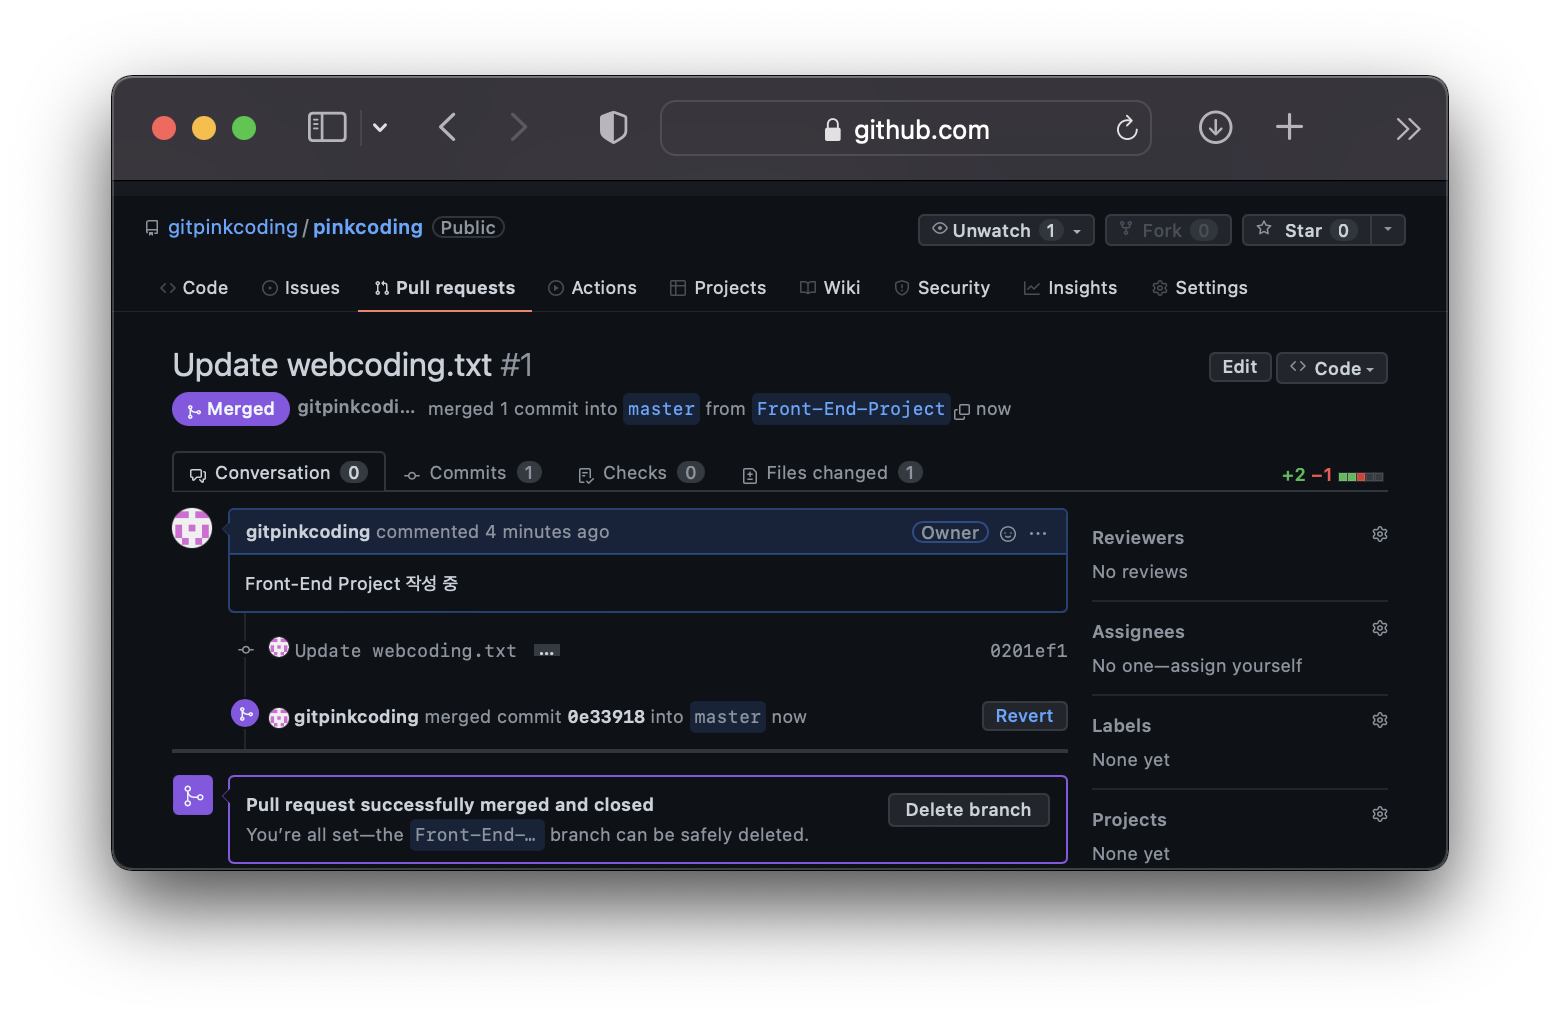The width and height of the screenshot is (1560, 1018).
Task: Open the gitpinkcoding owner link
Action: (x=233, y=227)
